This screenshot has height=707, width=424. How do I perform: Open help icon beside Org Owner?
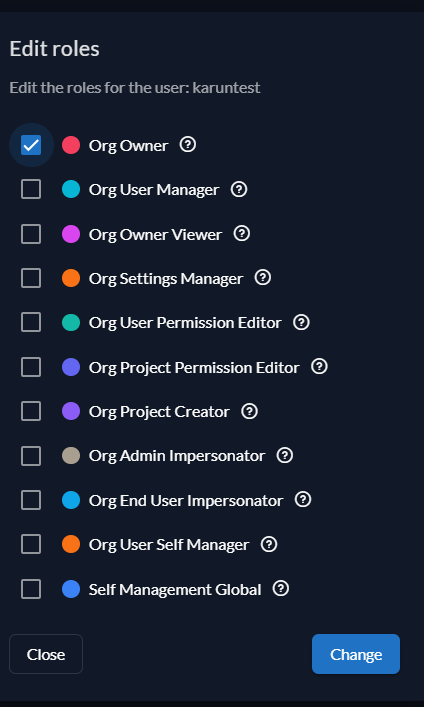coord(188,145)
